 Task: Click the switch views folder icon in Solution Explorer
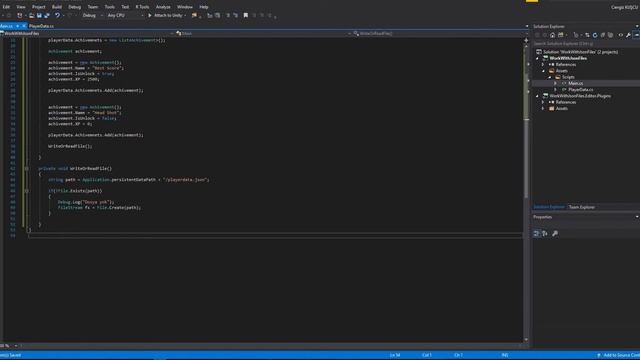click(x=561, y=35)
